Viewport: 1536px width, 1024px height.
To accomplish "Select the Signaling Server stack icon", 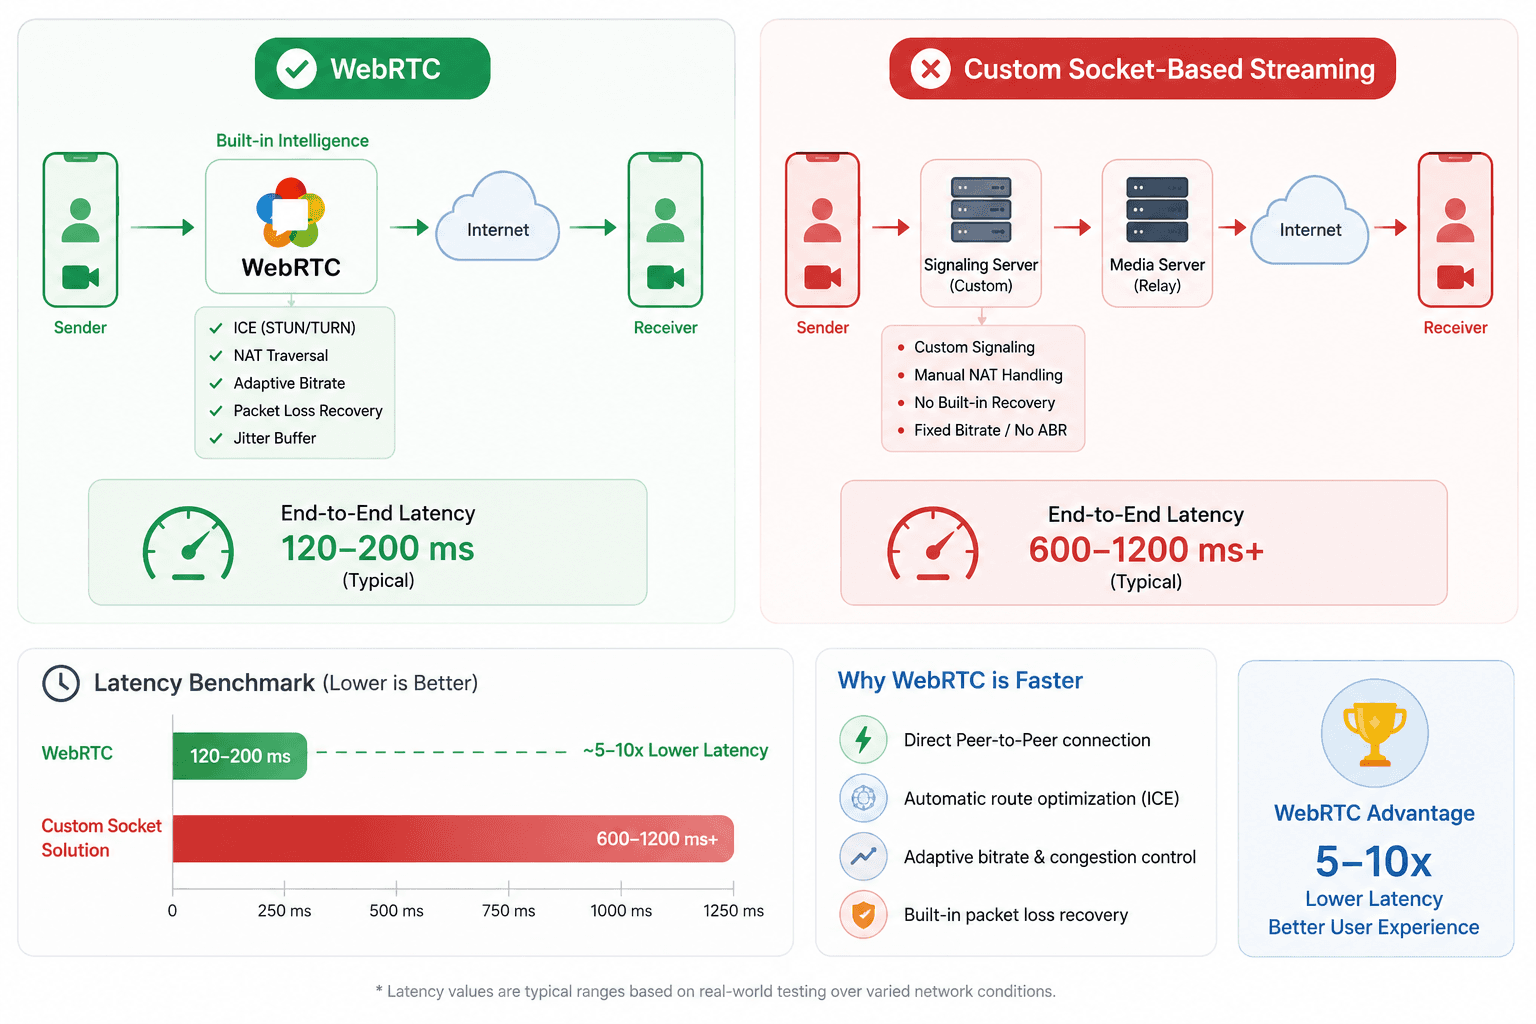I will pos(981,209).
